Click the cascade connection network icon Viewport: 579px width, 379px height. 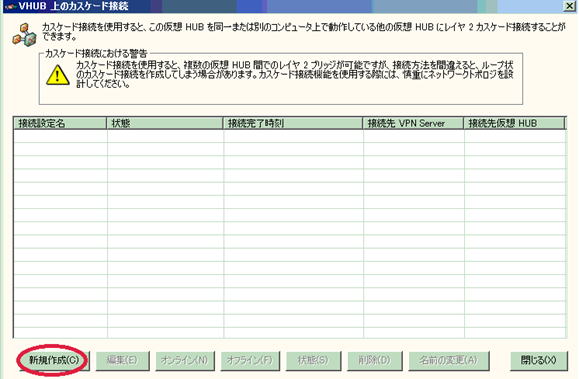tap(24, 34)
